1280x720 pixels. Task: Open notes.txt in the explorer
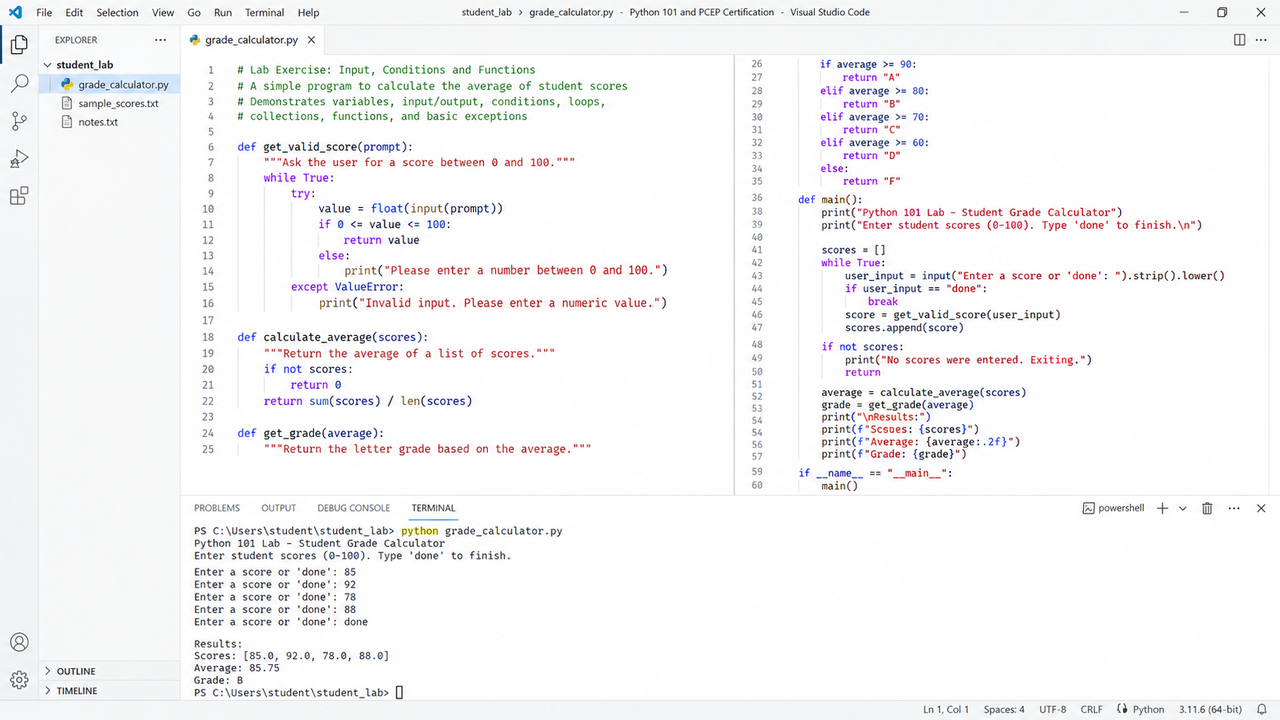110,122
